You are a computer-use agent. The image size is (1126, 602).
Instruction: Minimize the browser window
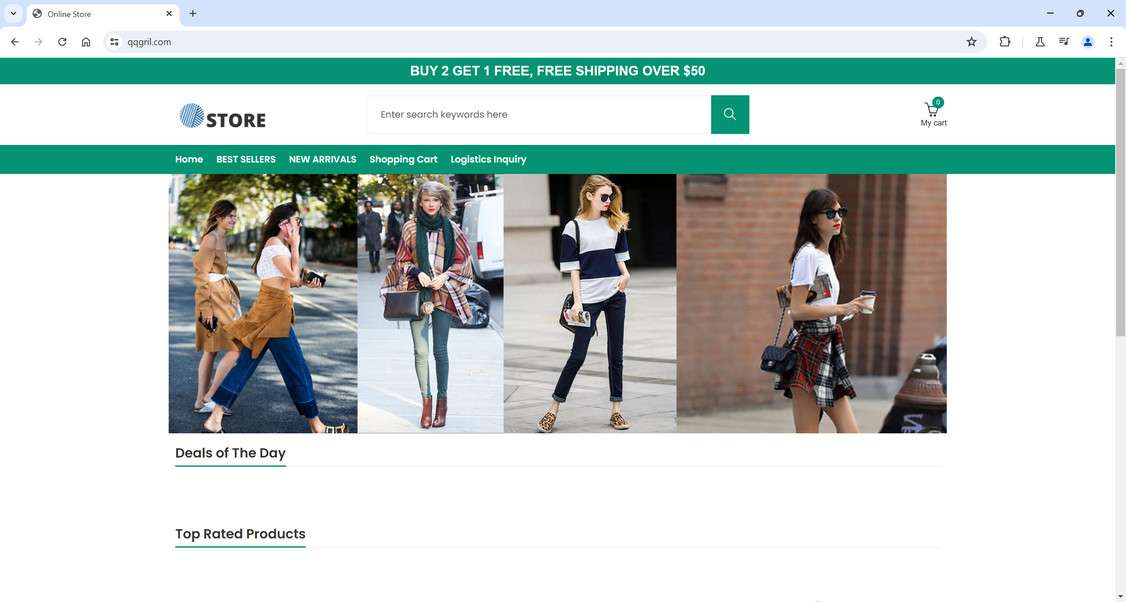click(x=1050, y=14)
